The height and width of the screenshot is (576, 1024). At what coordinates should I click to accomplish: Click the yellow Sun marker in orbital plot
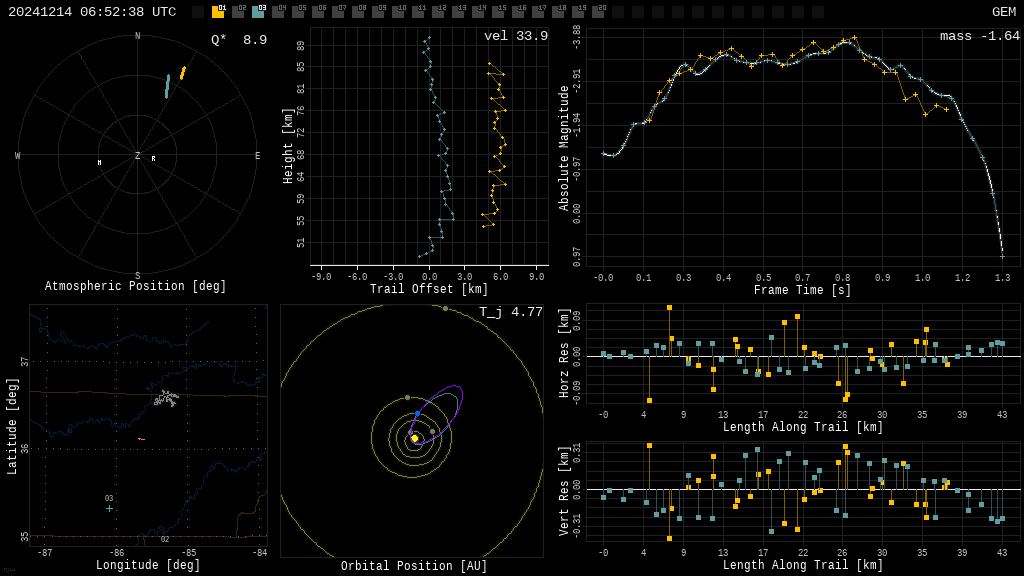pos(415,438)
